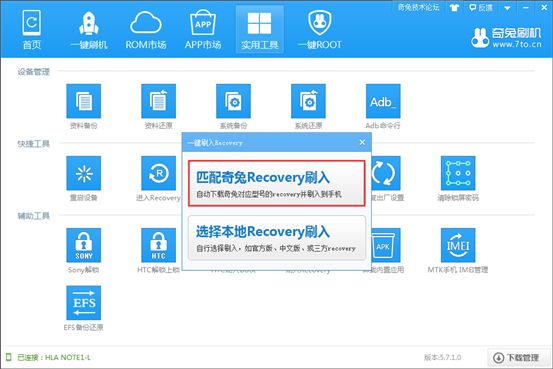This screenshot has width=553, height=369.
Task: Go to the 一键ROOT tab
Action: (x=320, y=30)
